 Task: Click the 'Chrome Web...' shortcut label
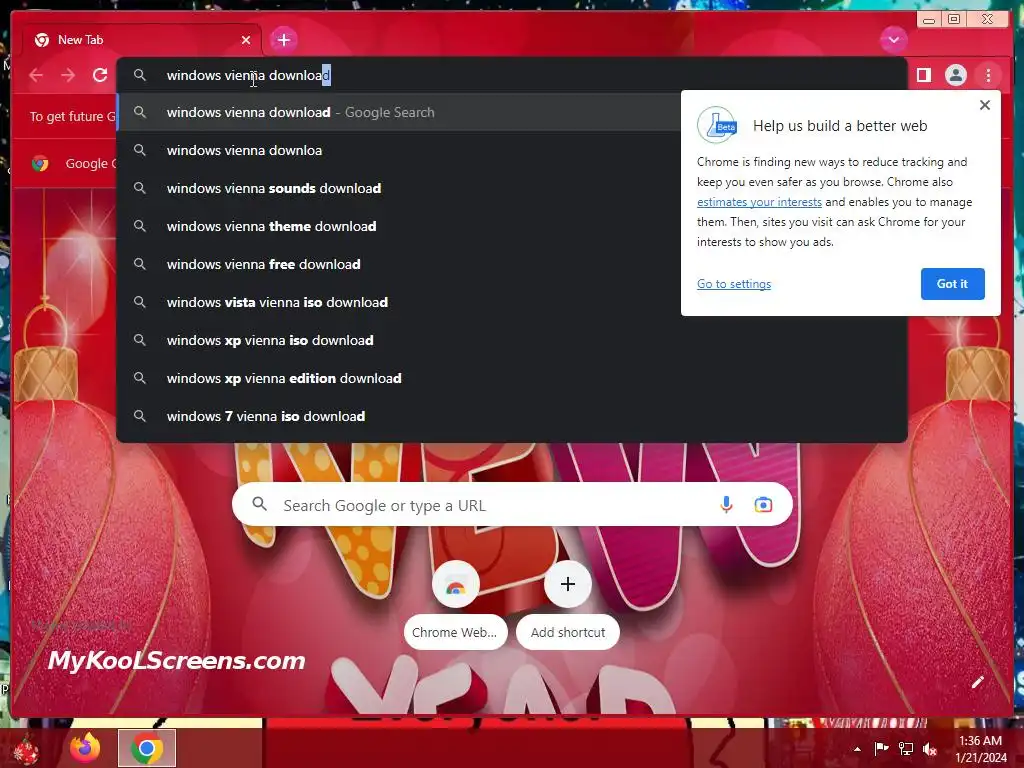click(x=455, y=632)
